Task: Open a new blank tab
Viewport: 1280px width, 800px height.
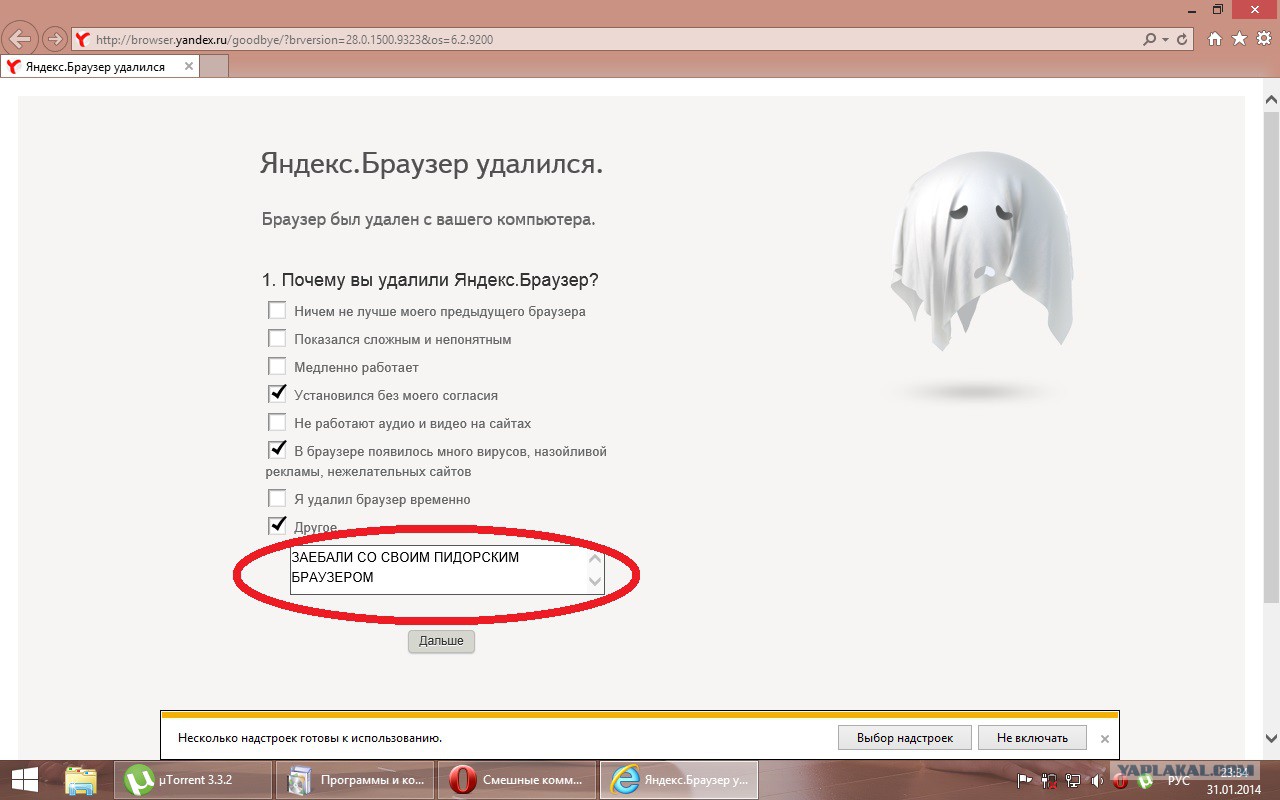Action: [214, 67]
